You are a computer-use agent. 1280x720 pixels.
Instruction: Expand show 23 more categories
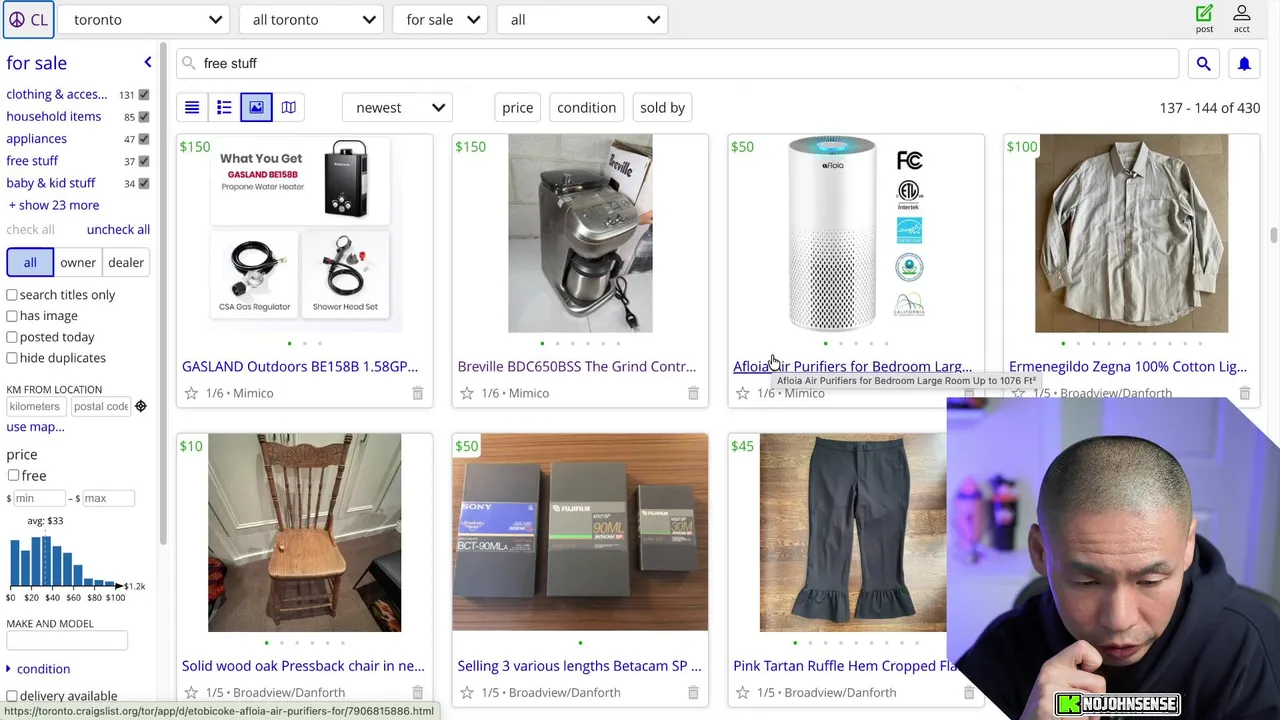53,205
